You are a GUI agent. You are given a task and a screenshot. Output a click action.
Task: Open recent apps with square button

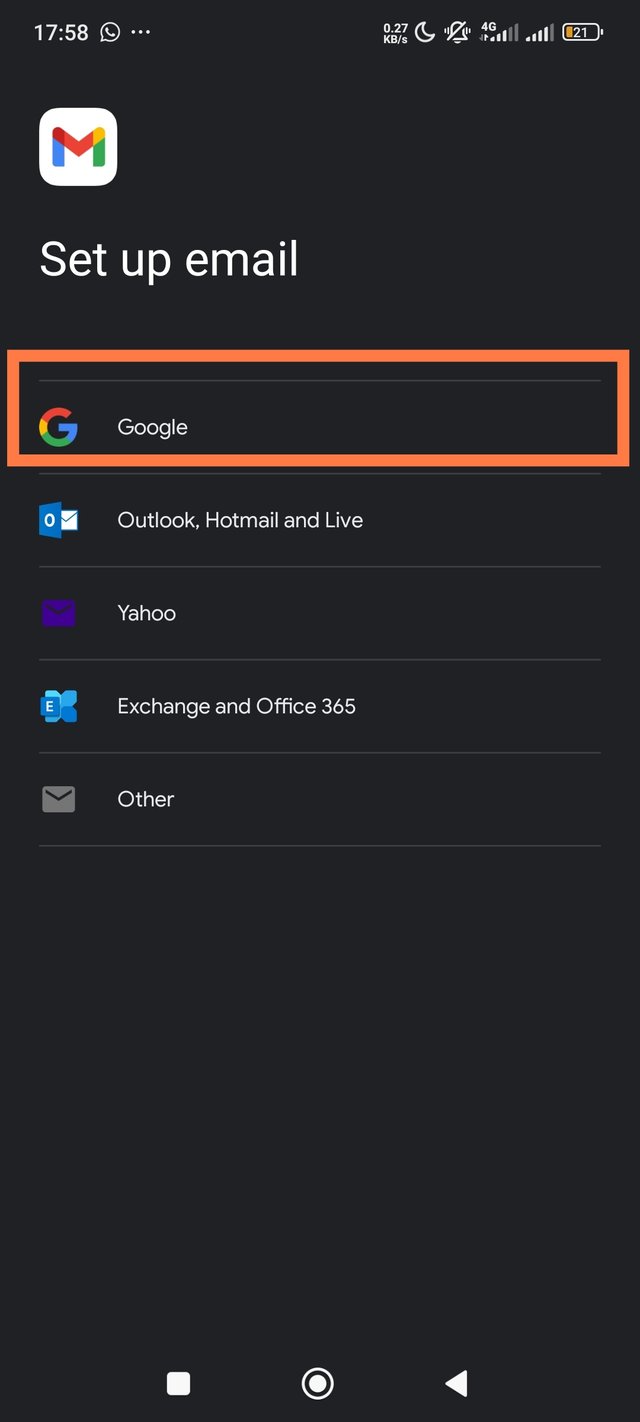coord(178,1383)
